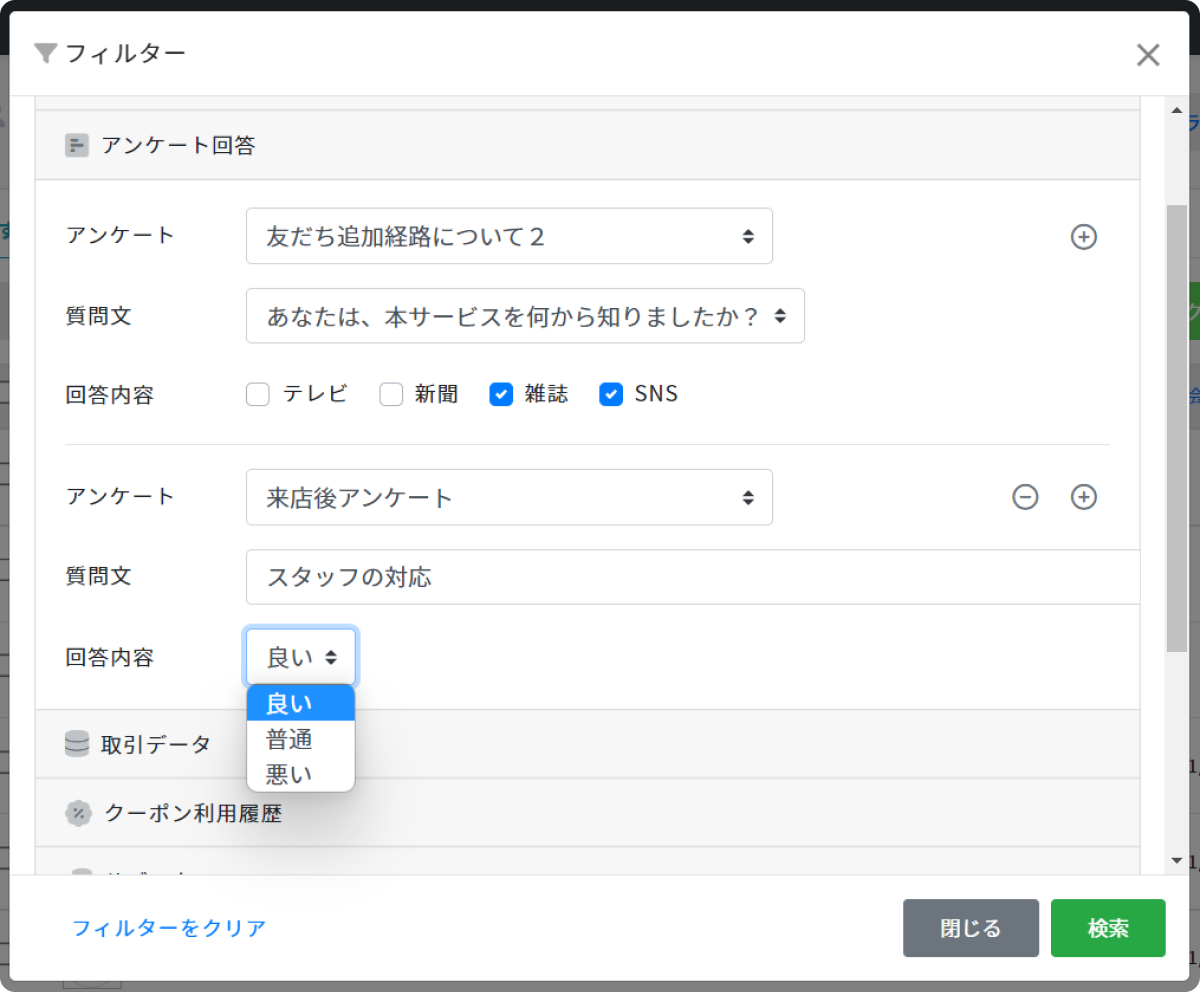
Task: Open the question text dropdown あなたは、本サービスを
Action: click(525, 316)
